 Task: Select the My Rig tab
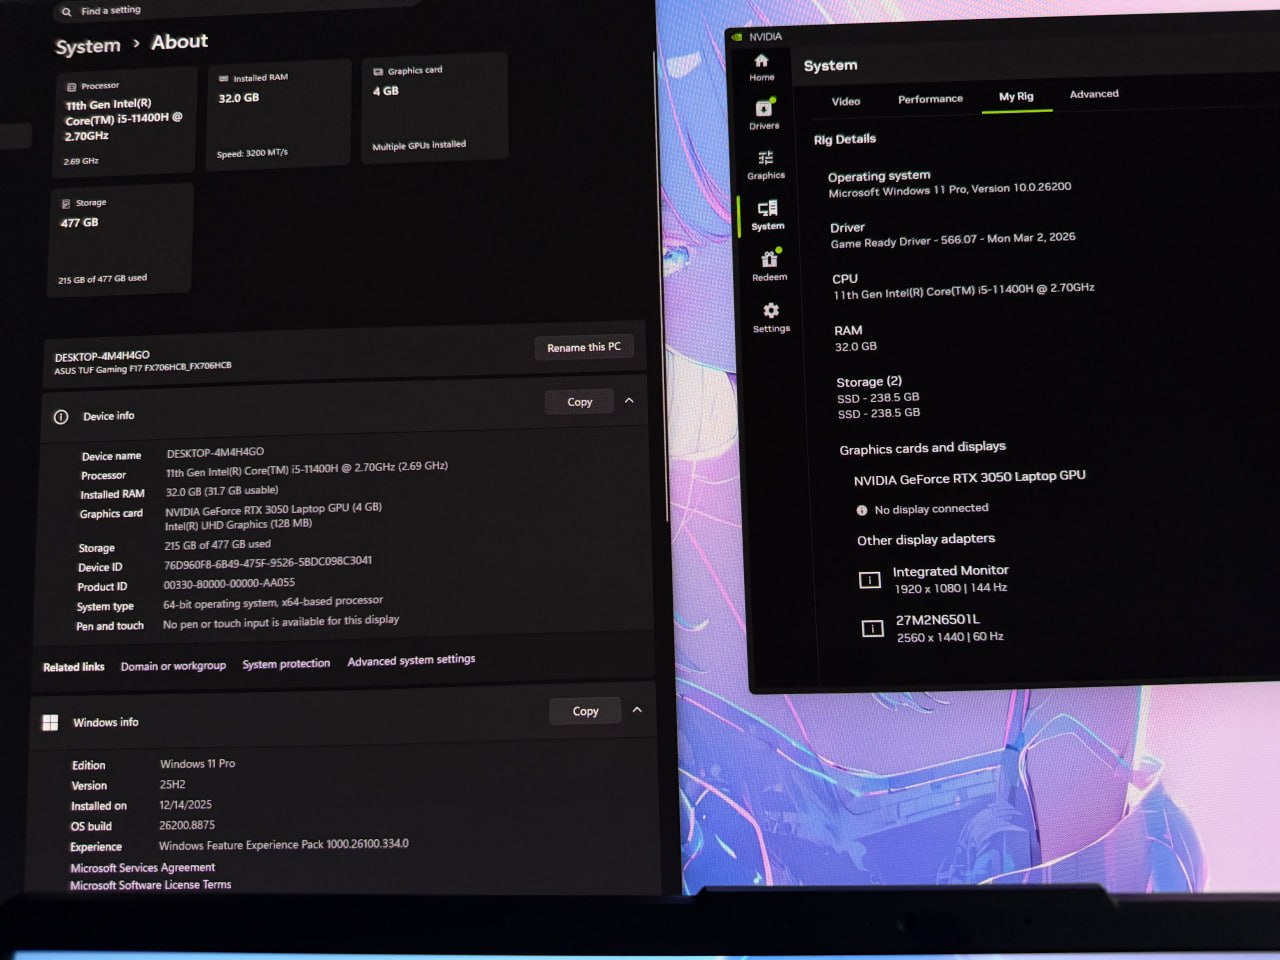pyautogui.click(x=1016, y=97)
